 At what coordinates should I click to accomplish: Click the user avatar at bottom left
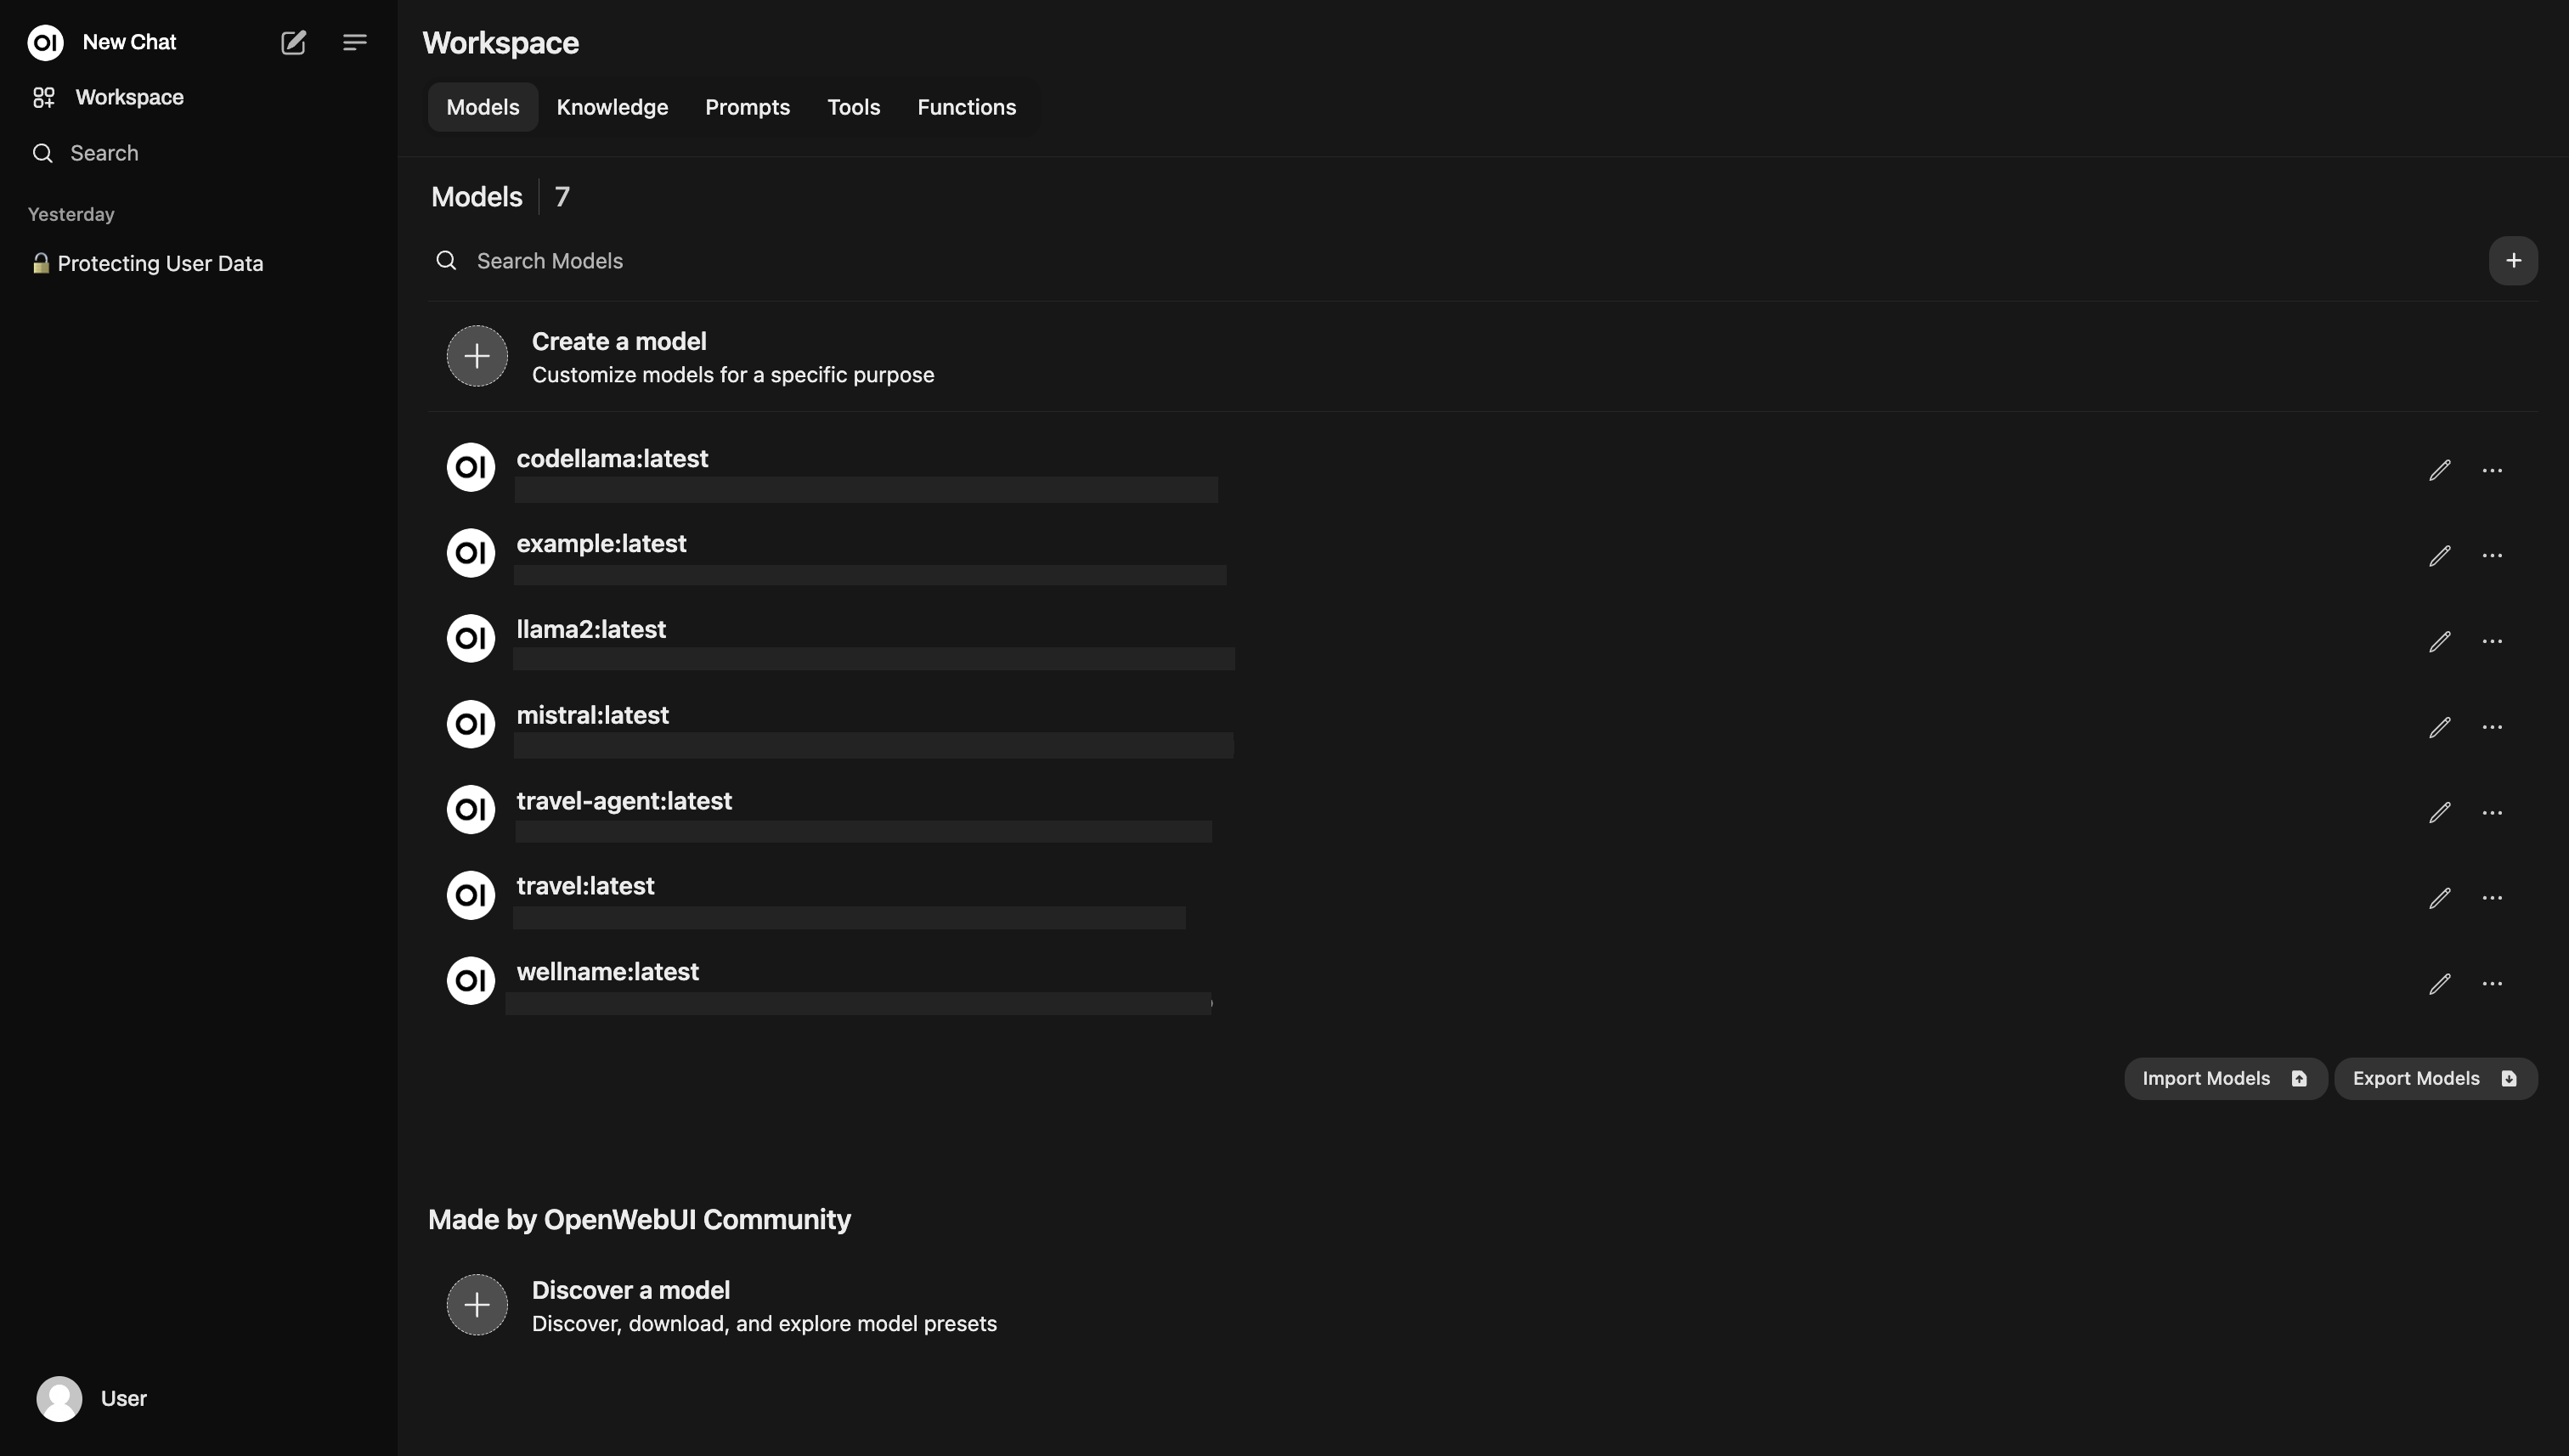point(59,1399)
